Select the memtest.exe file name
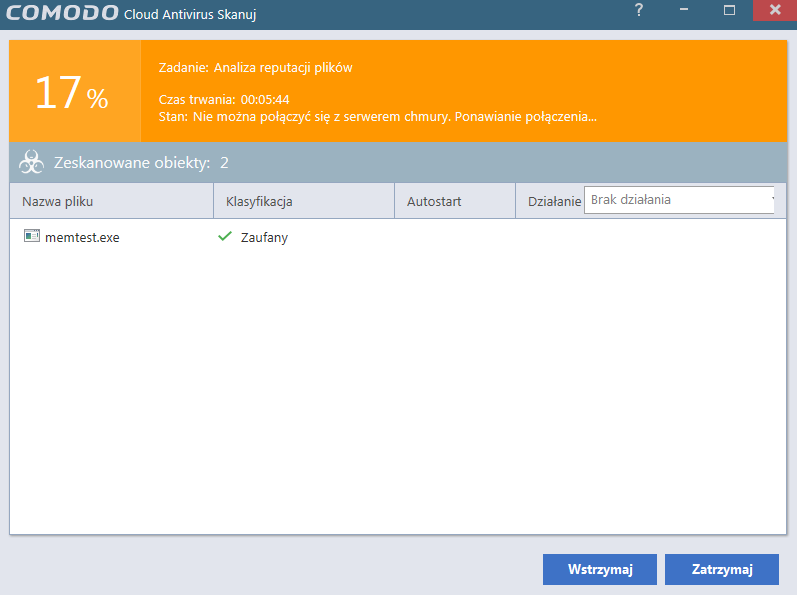Screen dimensions: 797x595 82,237
